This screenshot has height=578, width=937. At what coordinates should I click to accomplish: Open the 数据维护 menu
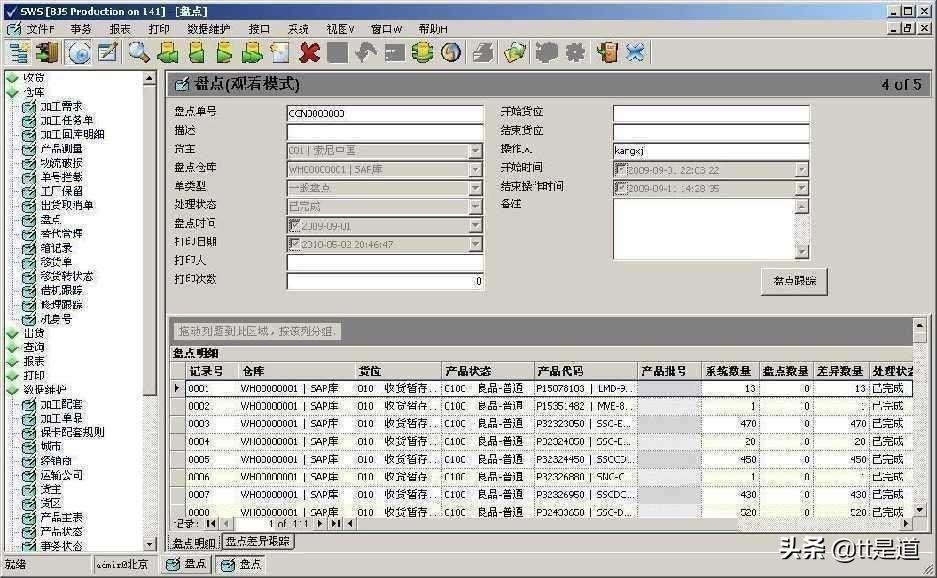click(209, 29)
